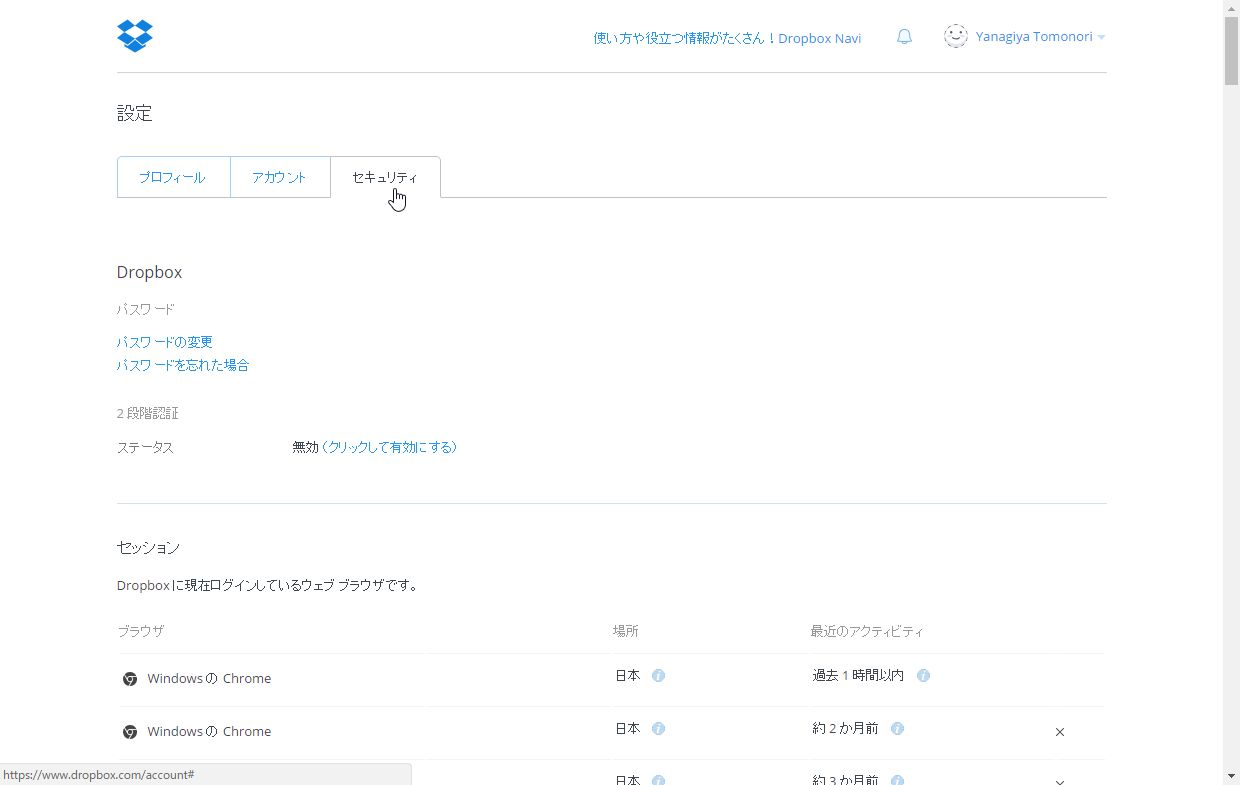Click the Chrome icon in the 約２か月前 row
1240x785 pixels.
130,732
